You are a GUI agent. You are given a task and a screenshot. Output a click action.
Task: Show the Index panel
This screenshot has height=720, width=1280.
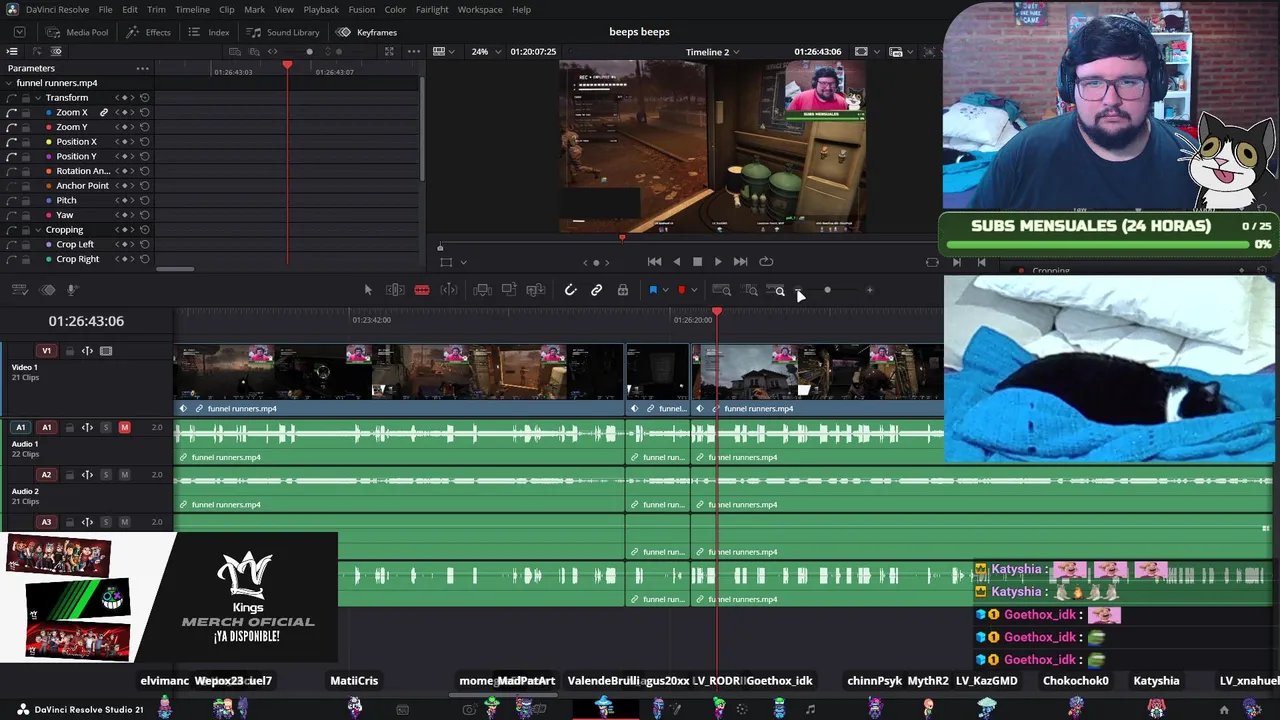(209, 32)
